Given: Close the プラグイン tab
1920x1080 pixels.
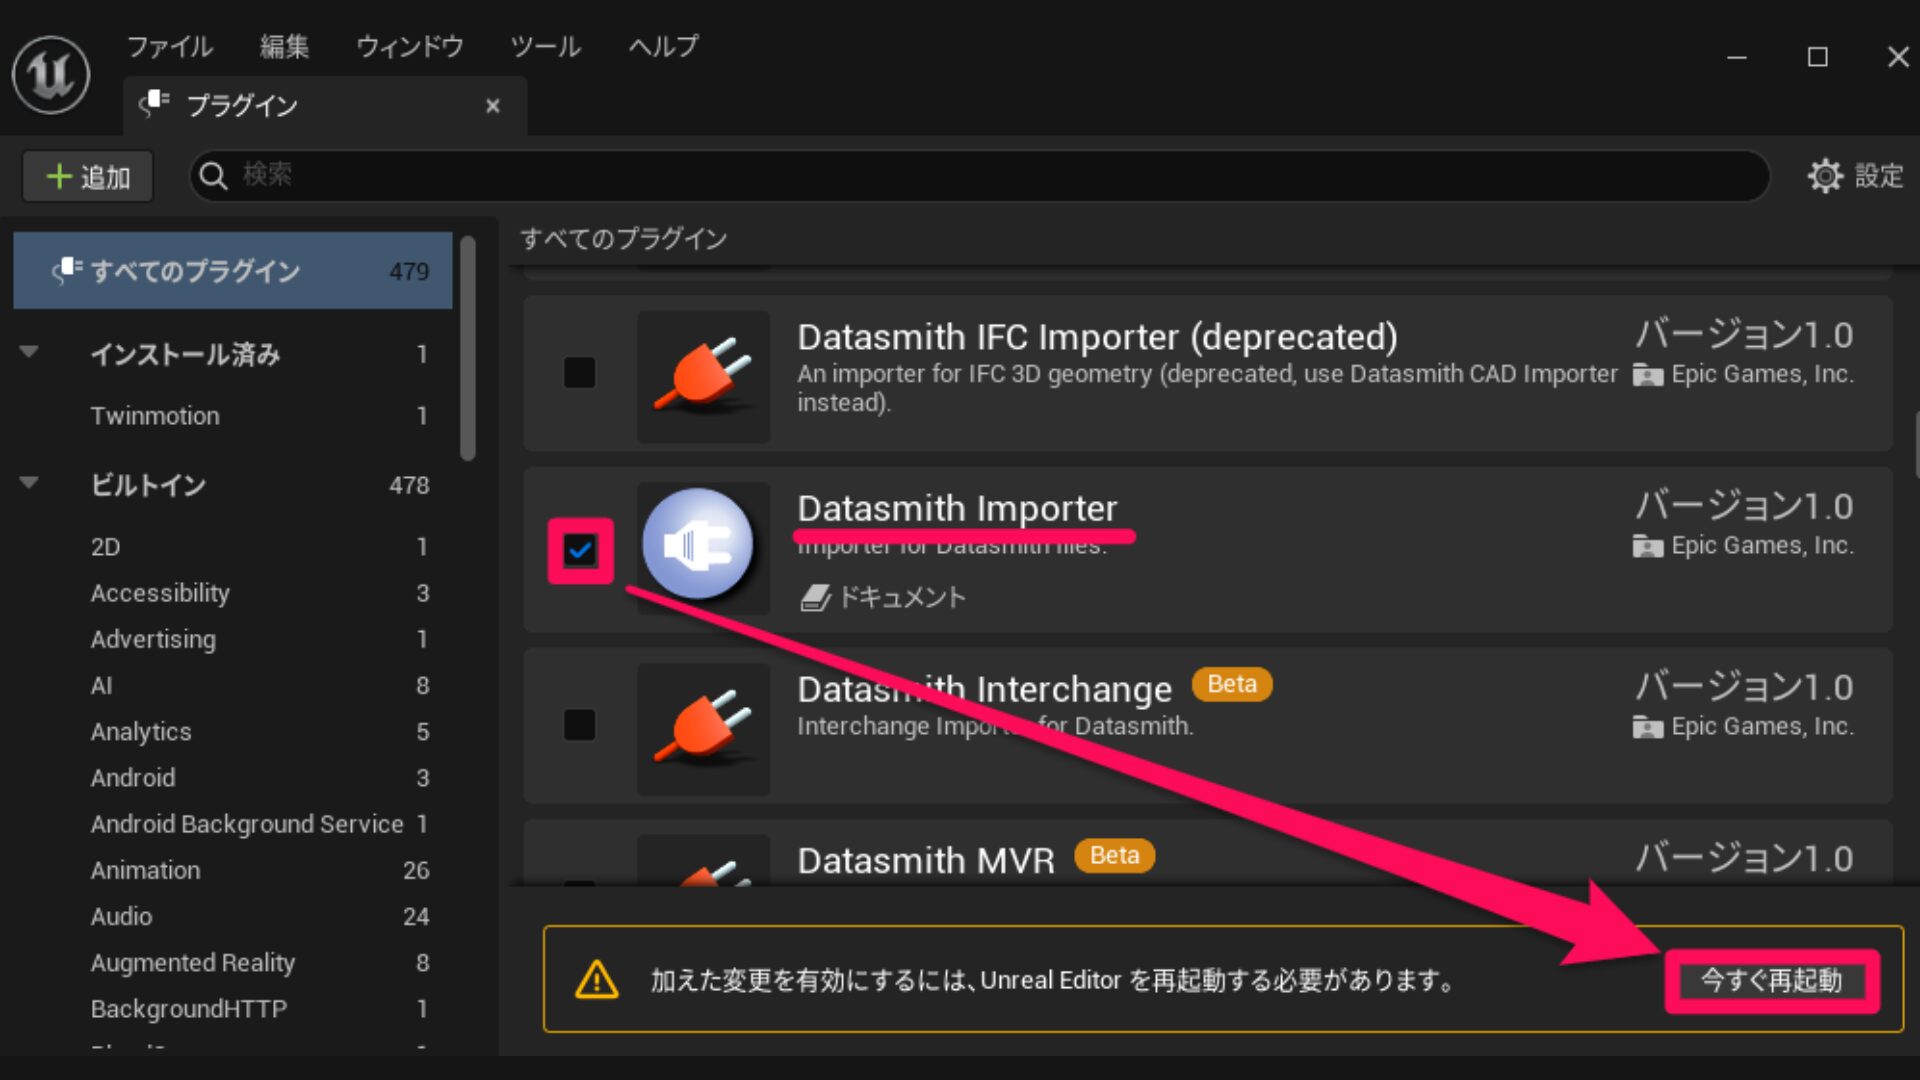Looking at the screenshot, I should [x=492, y=106].
